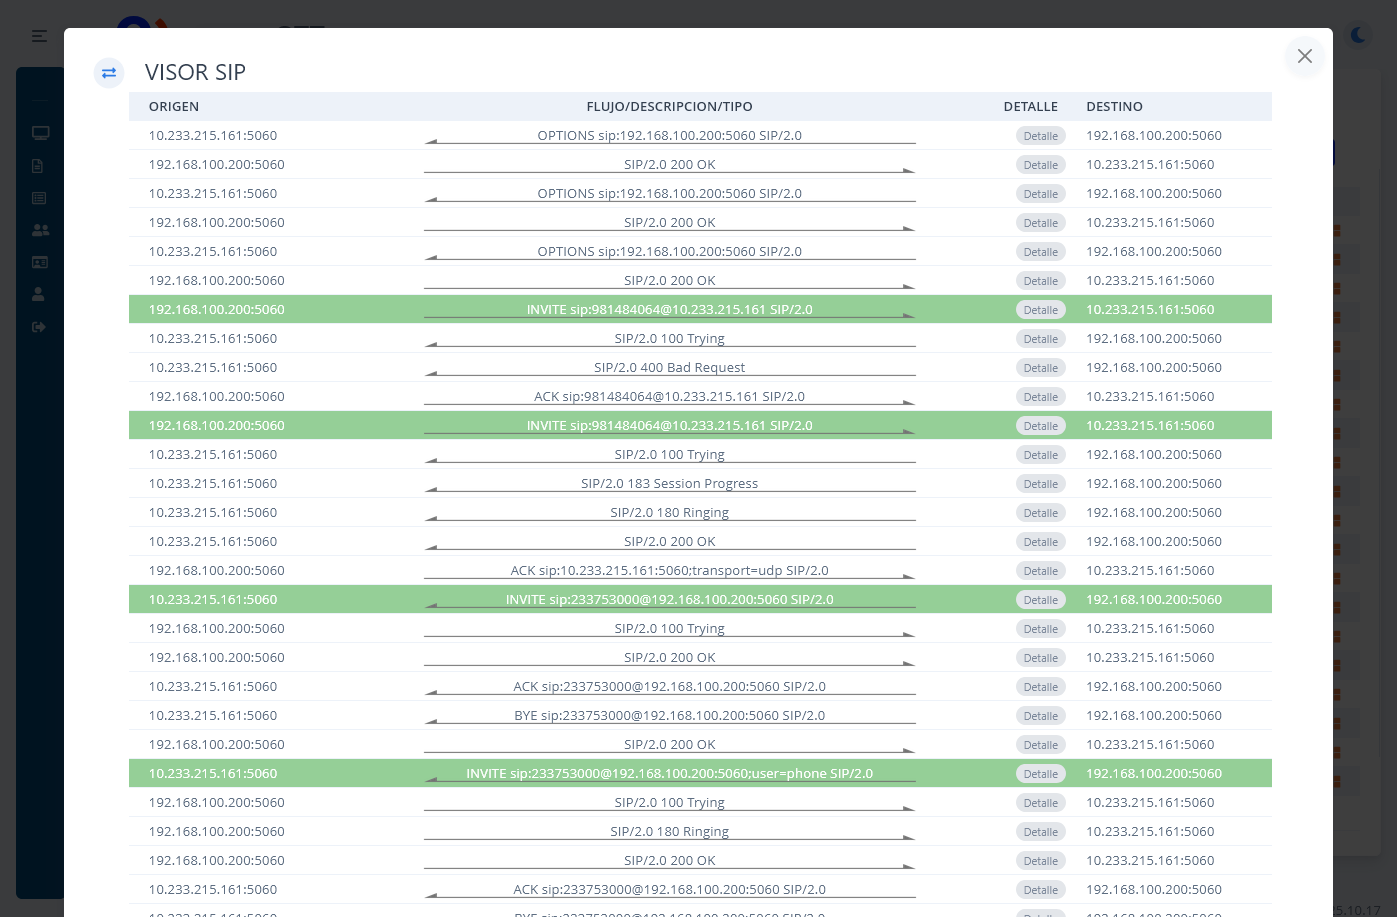Open Detalle for the 400 Bad Request row
The image size is (1397, 917).
[x=1040, y=368]
